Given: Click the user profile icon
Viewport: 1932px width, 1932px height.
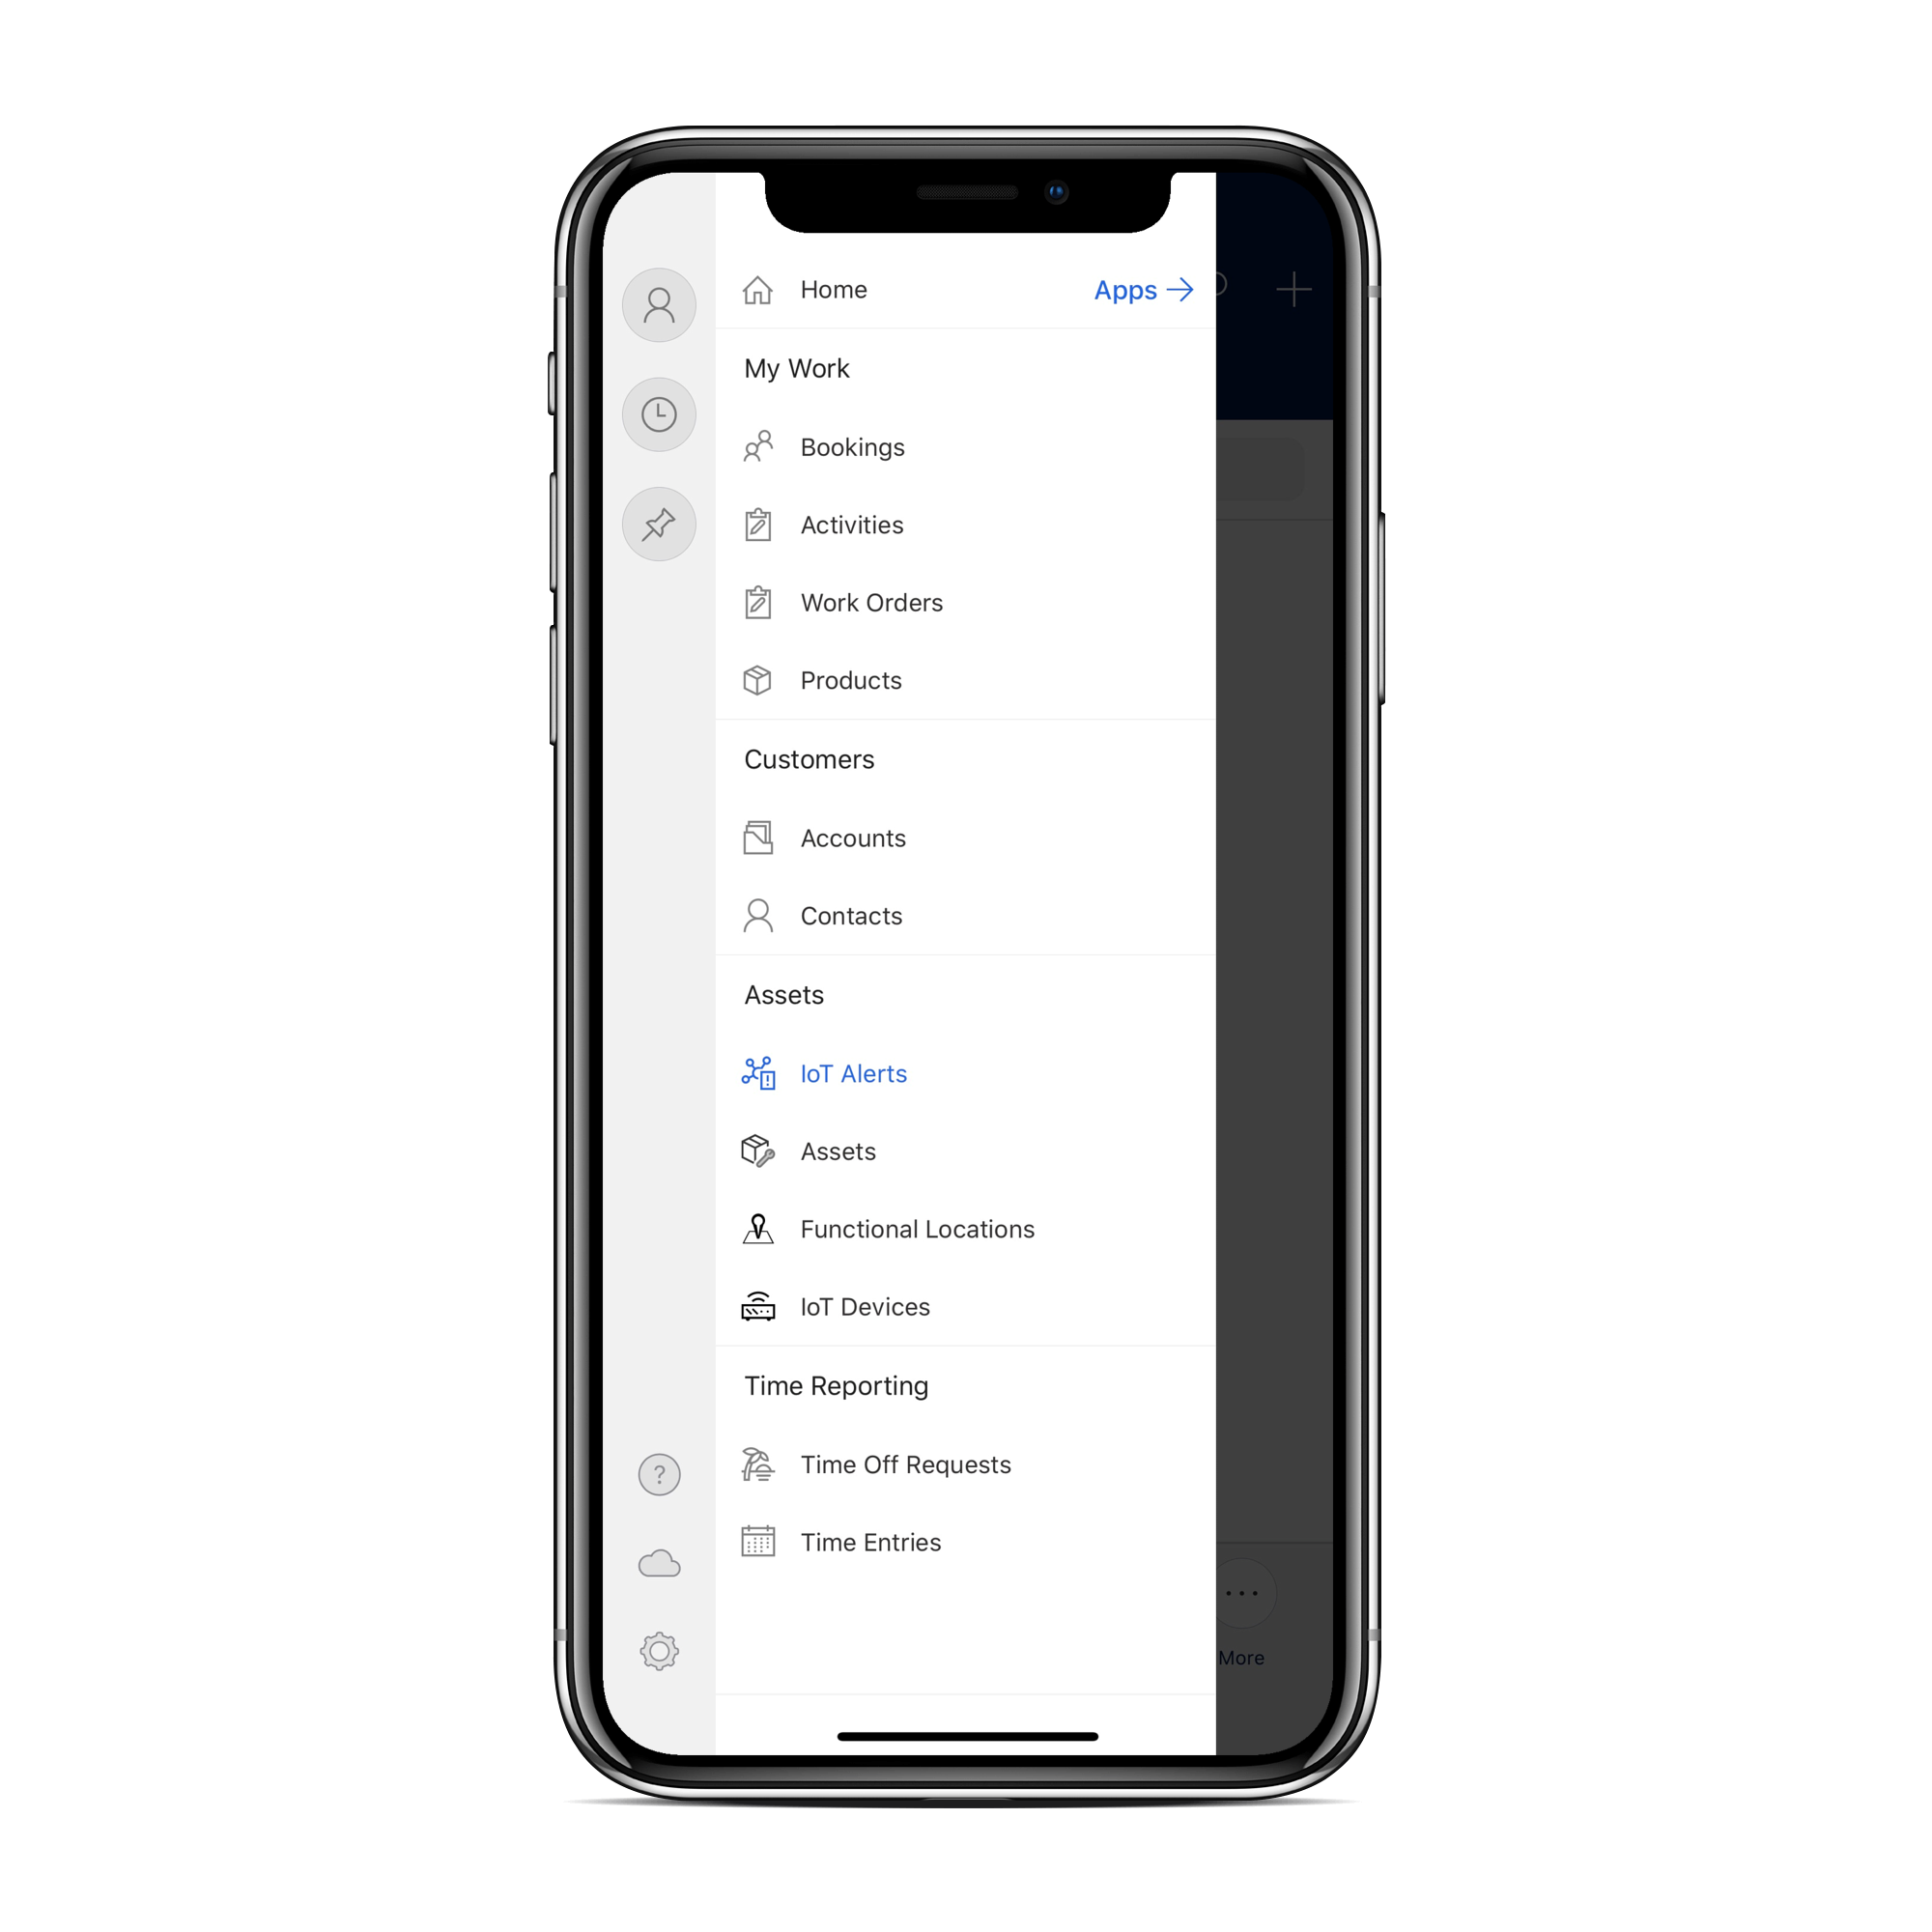Looking at the screenshot, I should [x=656, y=300].
